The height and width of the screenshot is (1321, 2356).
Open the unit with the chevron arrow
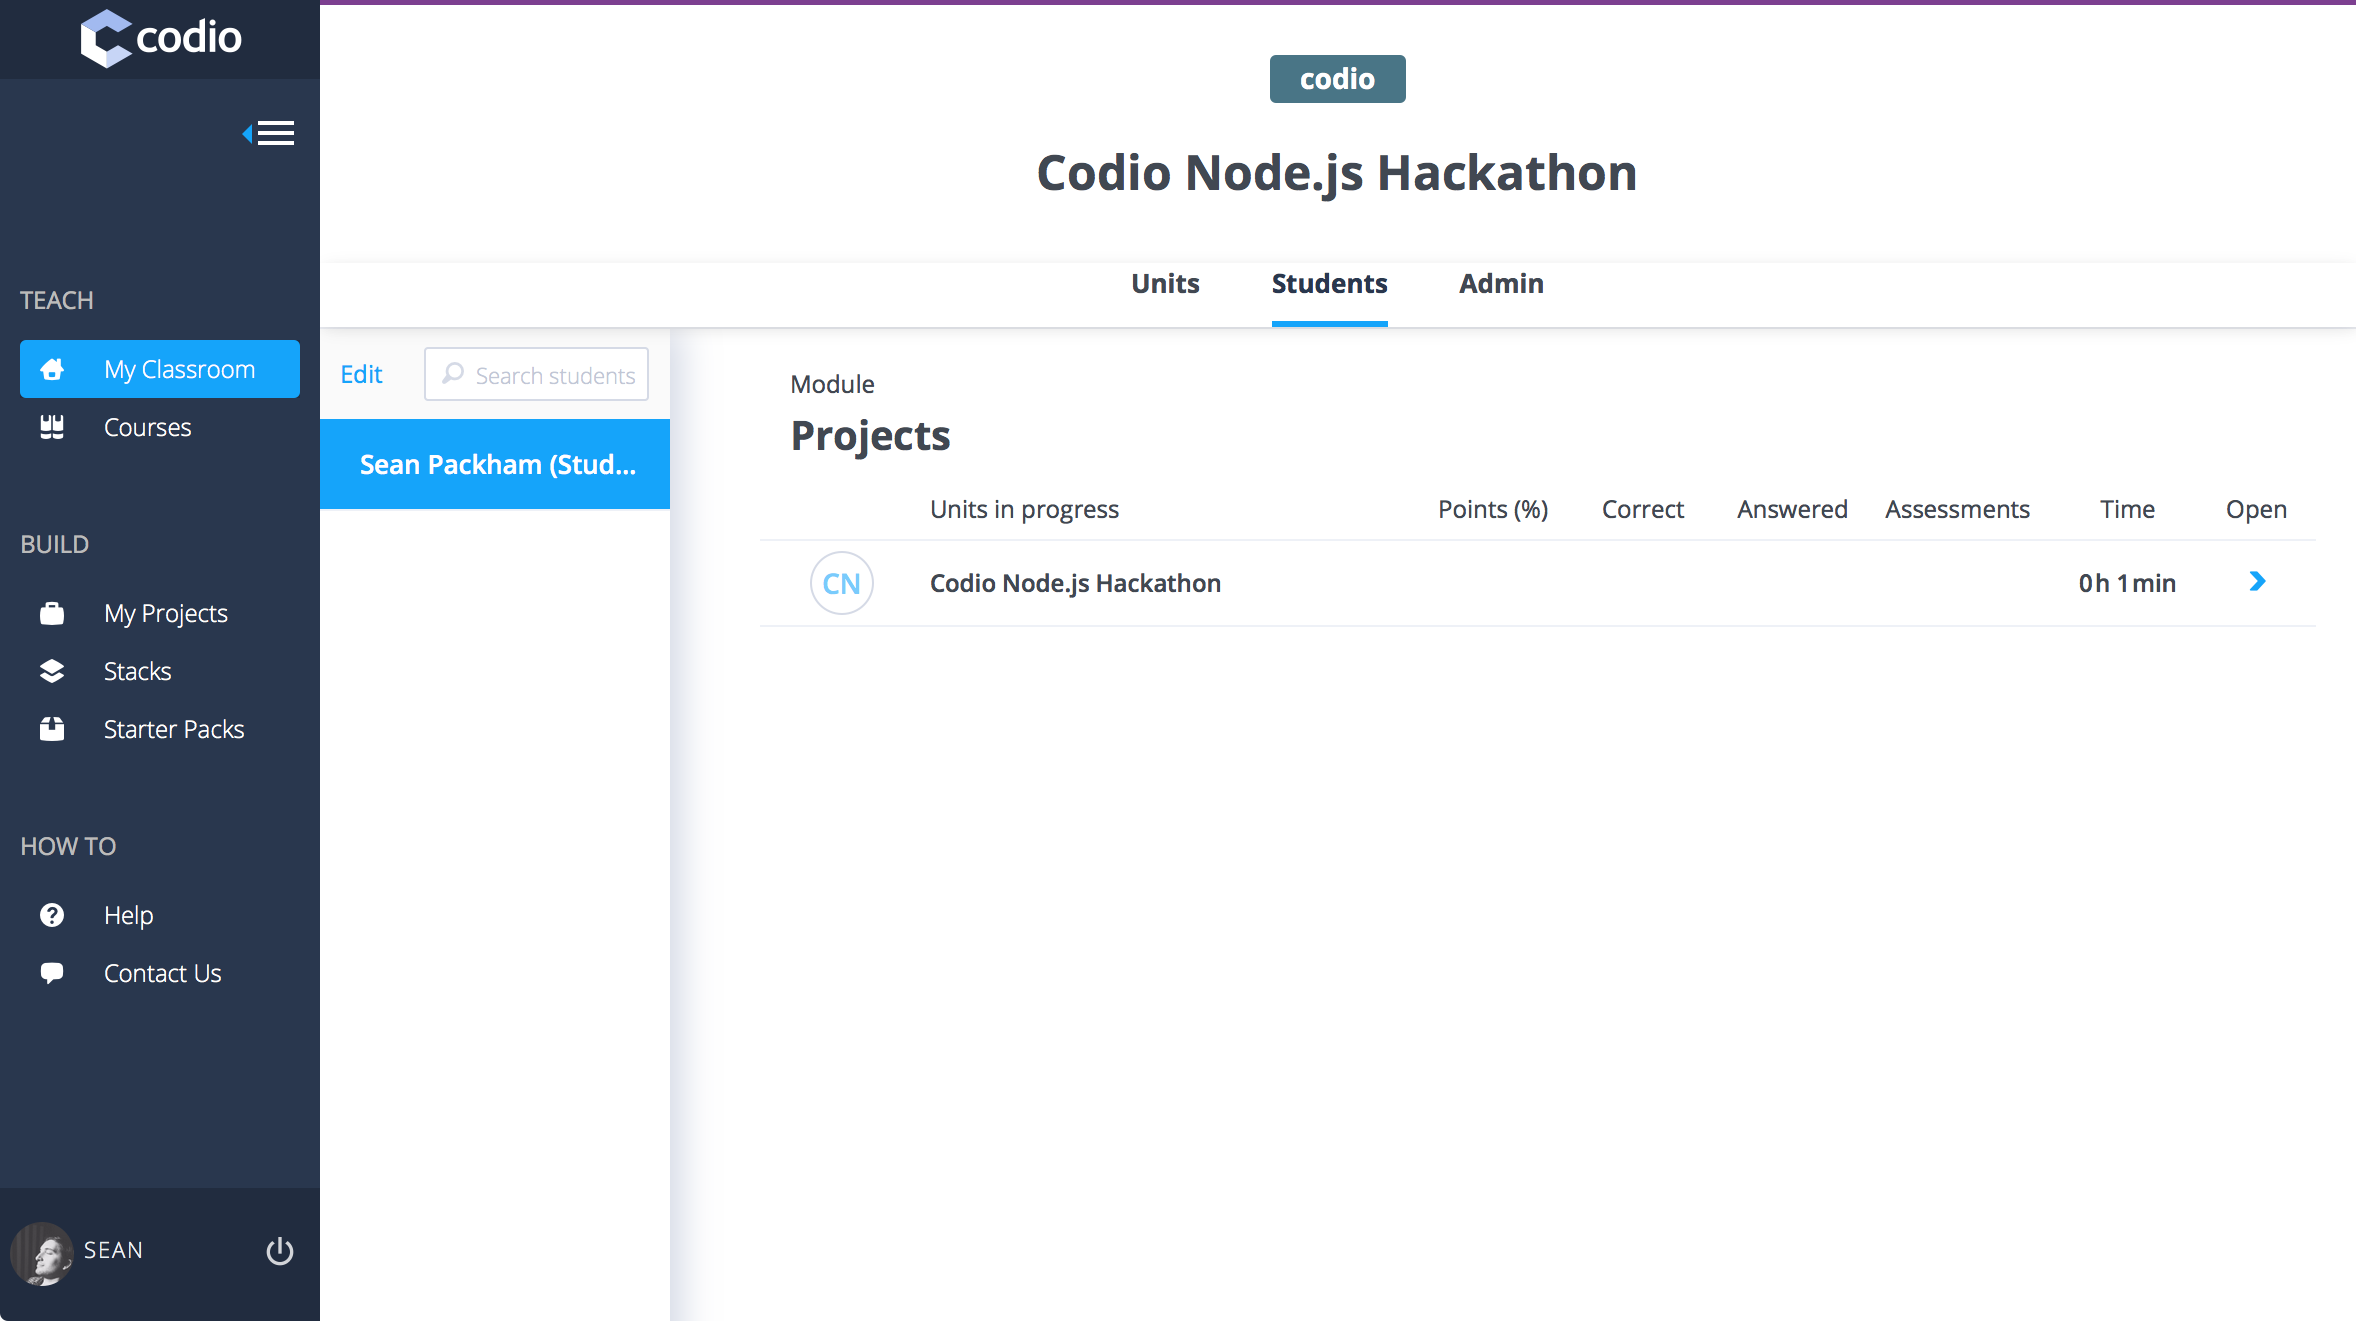(x=2257, y=581)
